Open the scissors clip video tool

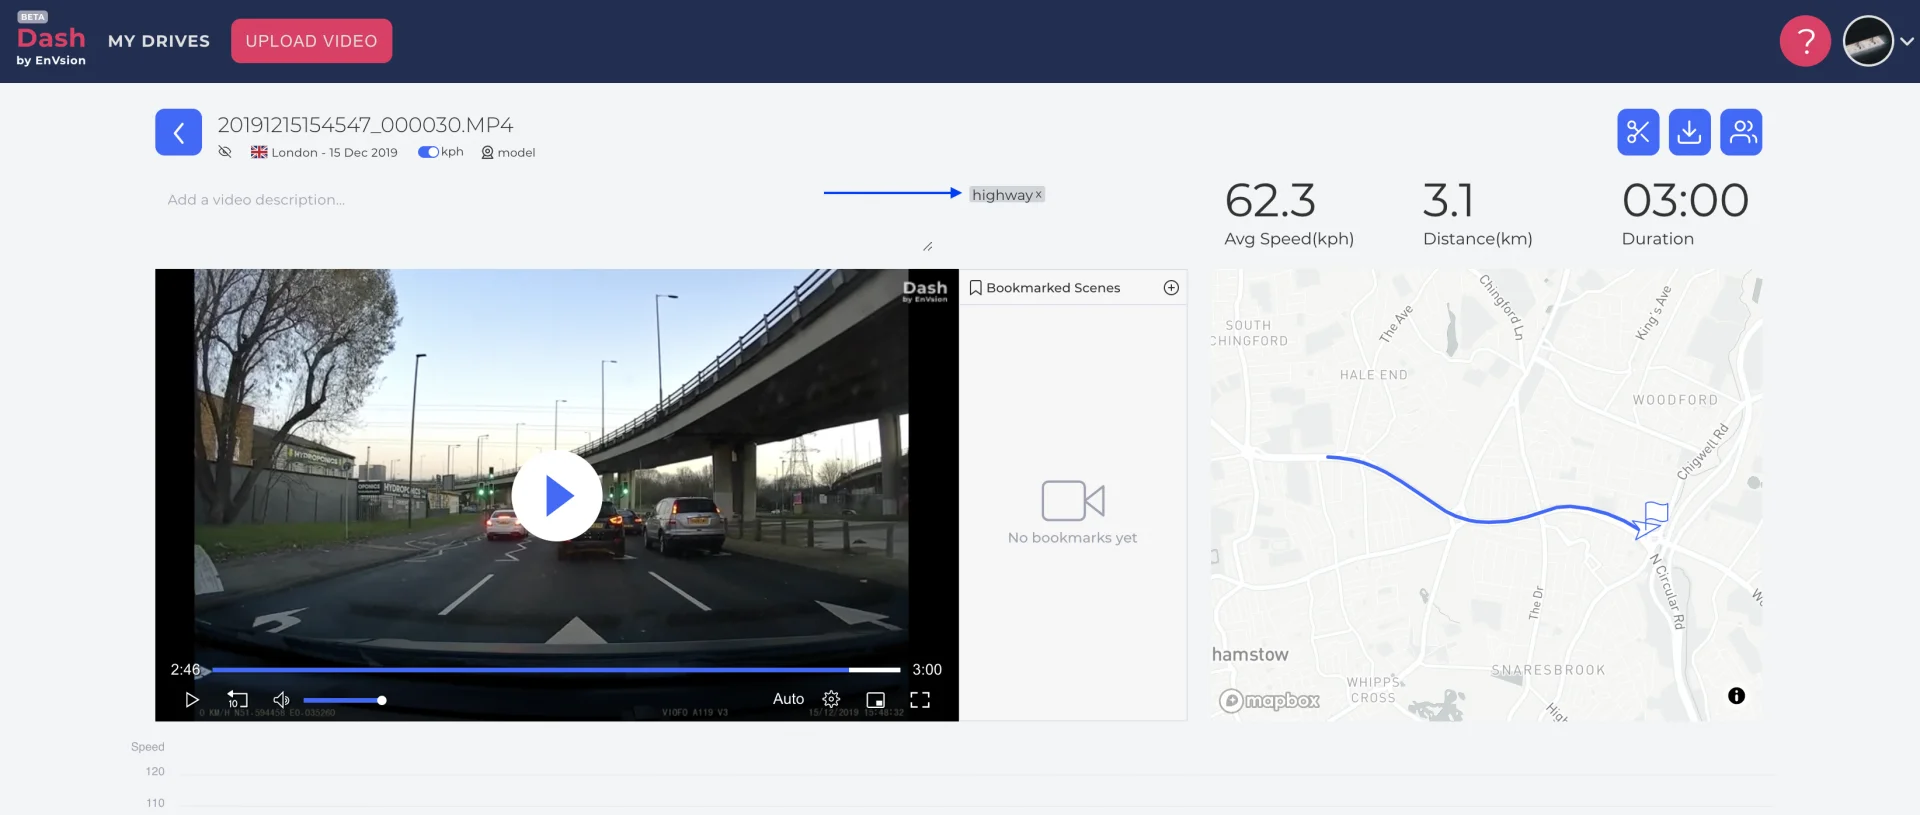click(x=1638, y=132)
